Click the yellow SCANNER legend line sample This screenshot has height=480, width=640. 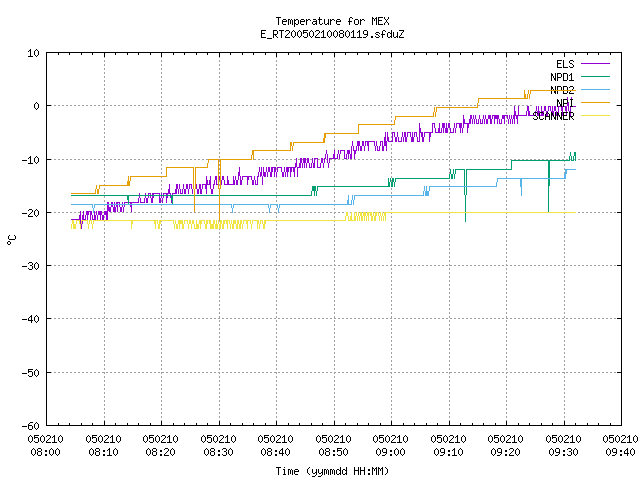(x=595, y=116)
